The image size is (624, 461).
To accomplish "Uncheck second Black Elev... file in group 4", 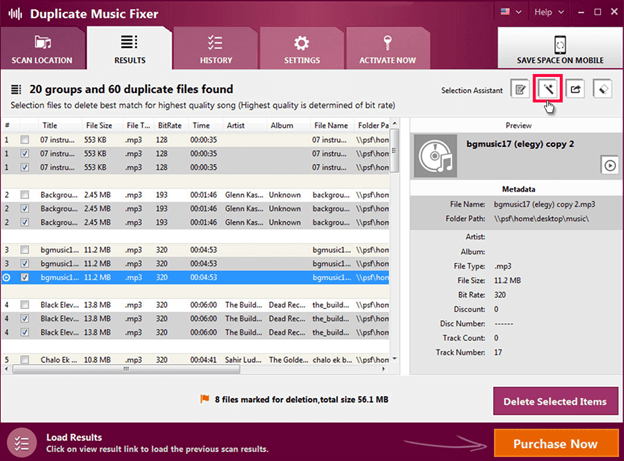I will click(x=25, y=318).
